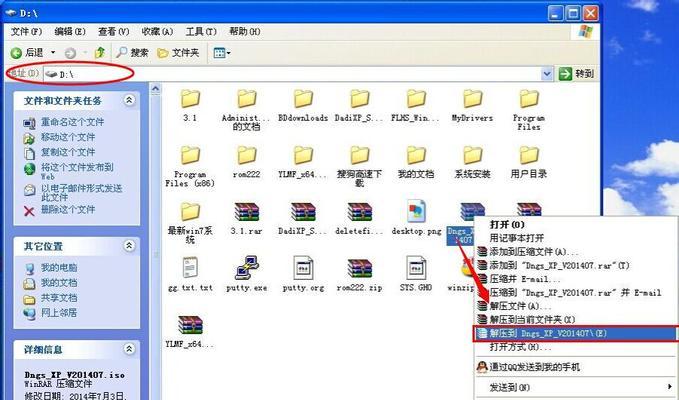The image size is (679, 400).
Task: Open the rom222 folder
Action: coord(246,162)
